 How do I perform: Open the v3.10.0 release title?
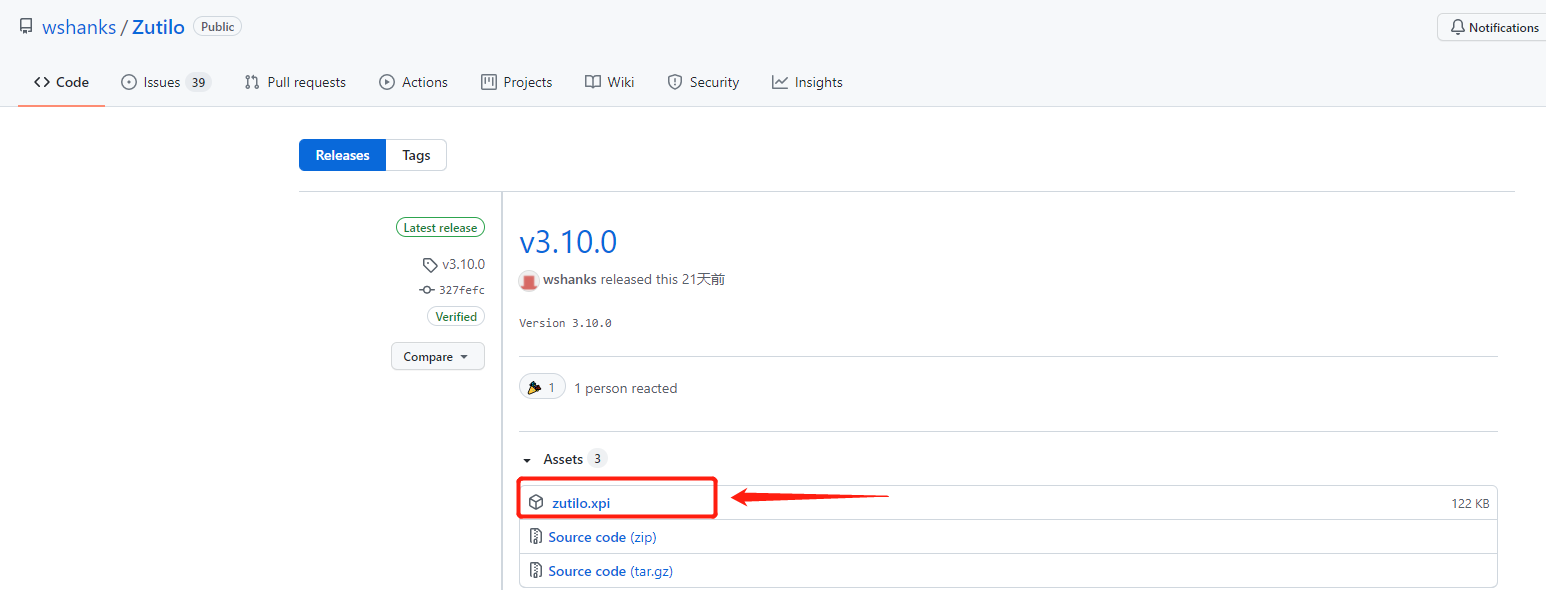point(568,242)
